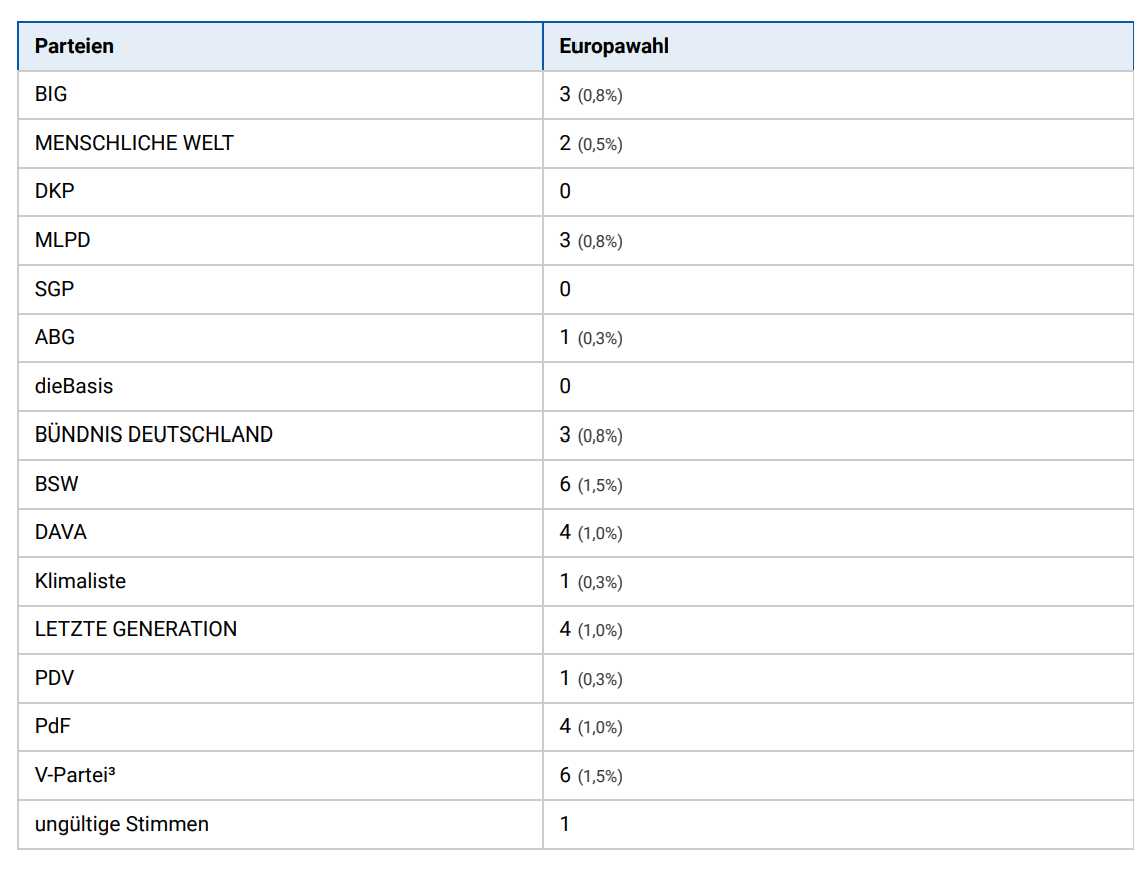Click the vote value for MLPD
The image size is (1148, 876).
click(591, 240)
